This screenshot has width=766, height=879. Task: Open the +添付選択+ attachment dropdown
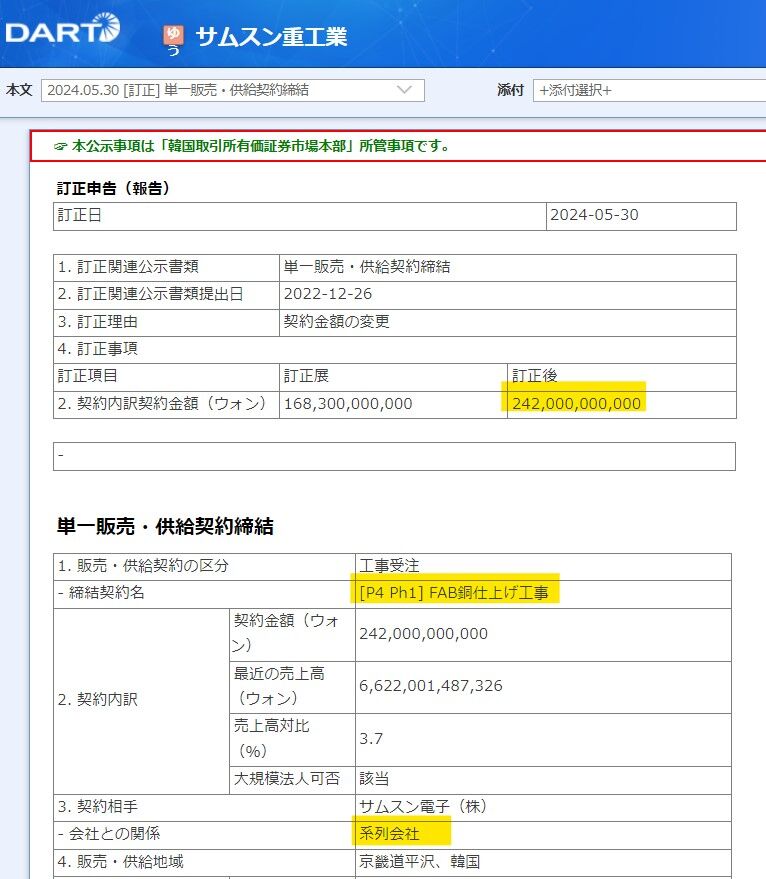click(649, 90)
